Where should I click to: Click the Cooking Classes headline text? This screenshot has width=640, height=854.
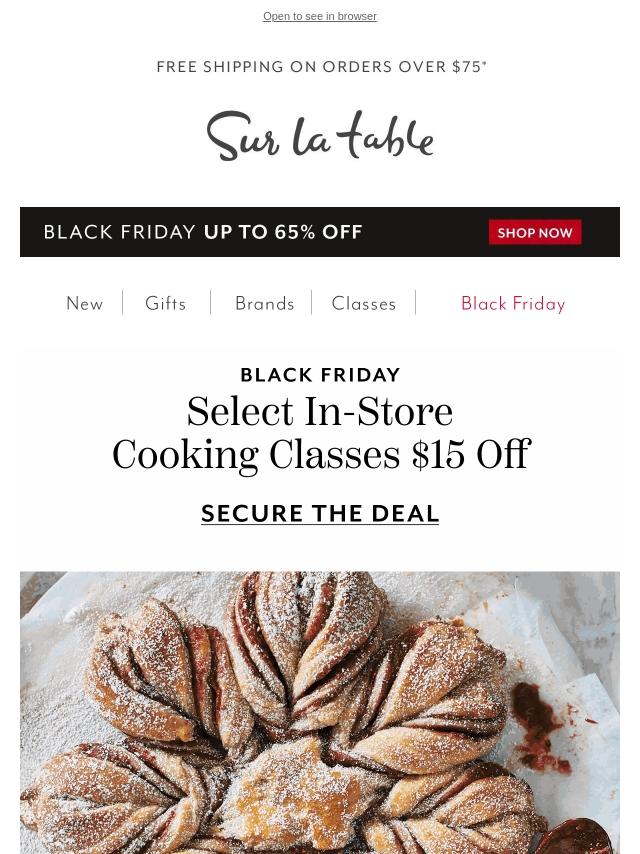(256, 456)
